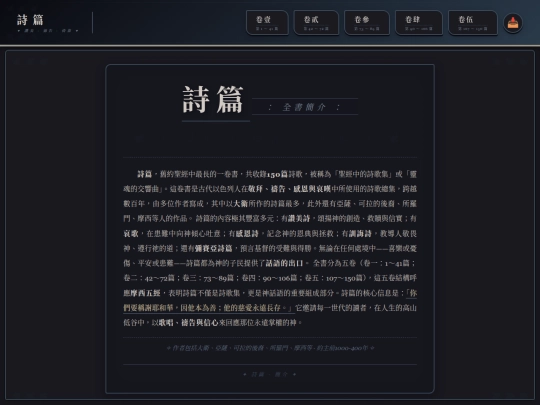Click the orange inbox download icon
The height and width of the screenshot is (405, 540).
pyautogui.click(x=513, y=23)
